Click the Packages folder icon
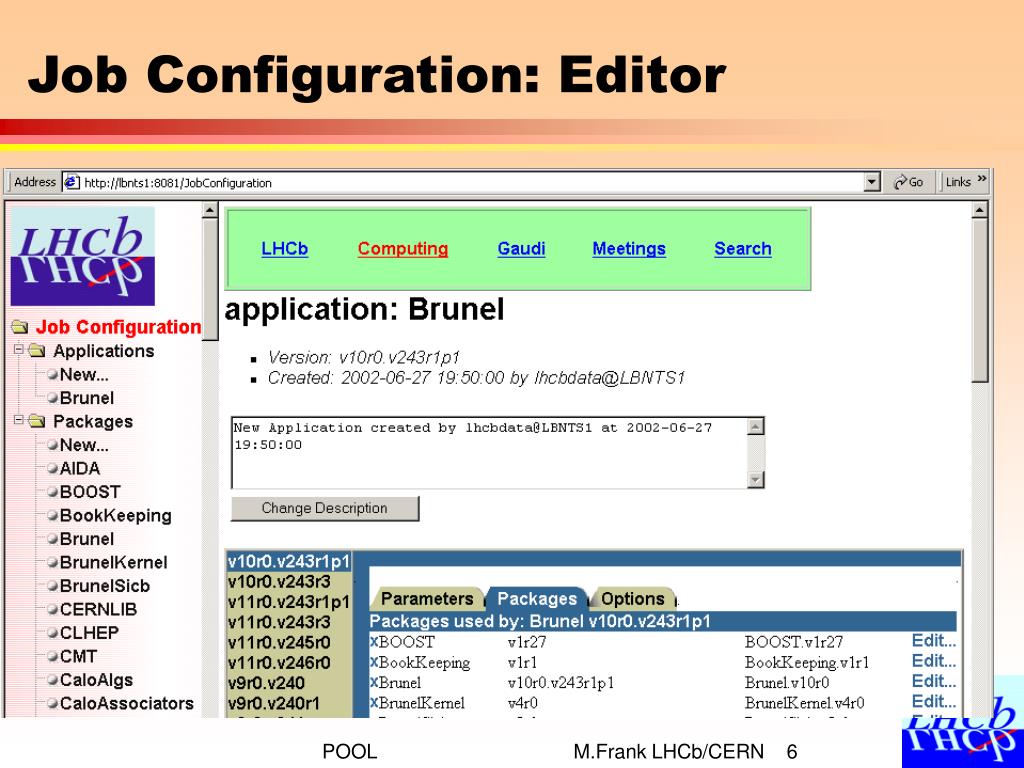Image resolution: width=1024 pixels, height=768 pixels. pos(37,421)
